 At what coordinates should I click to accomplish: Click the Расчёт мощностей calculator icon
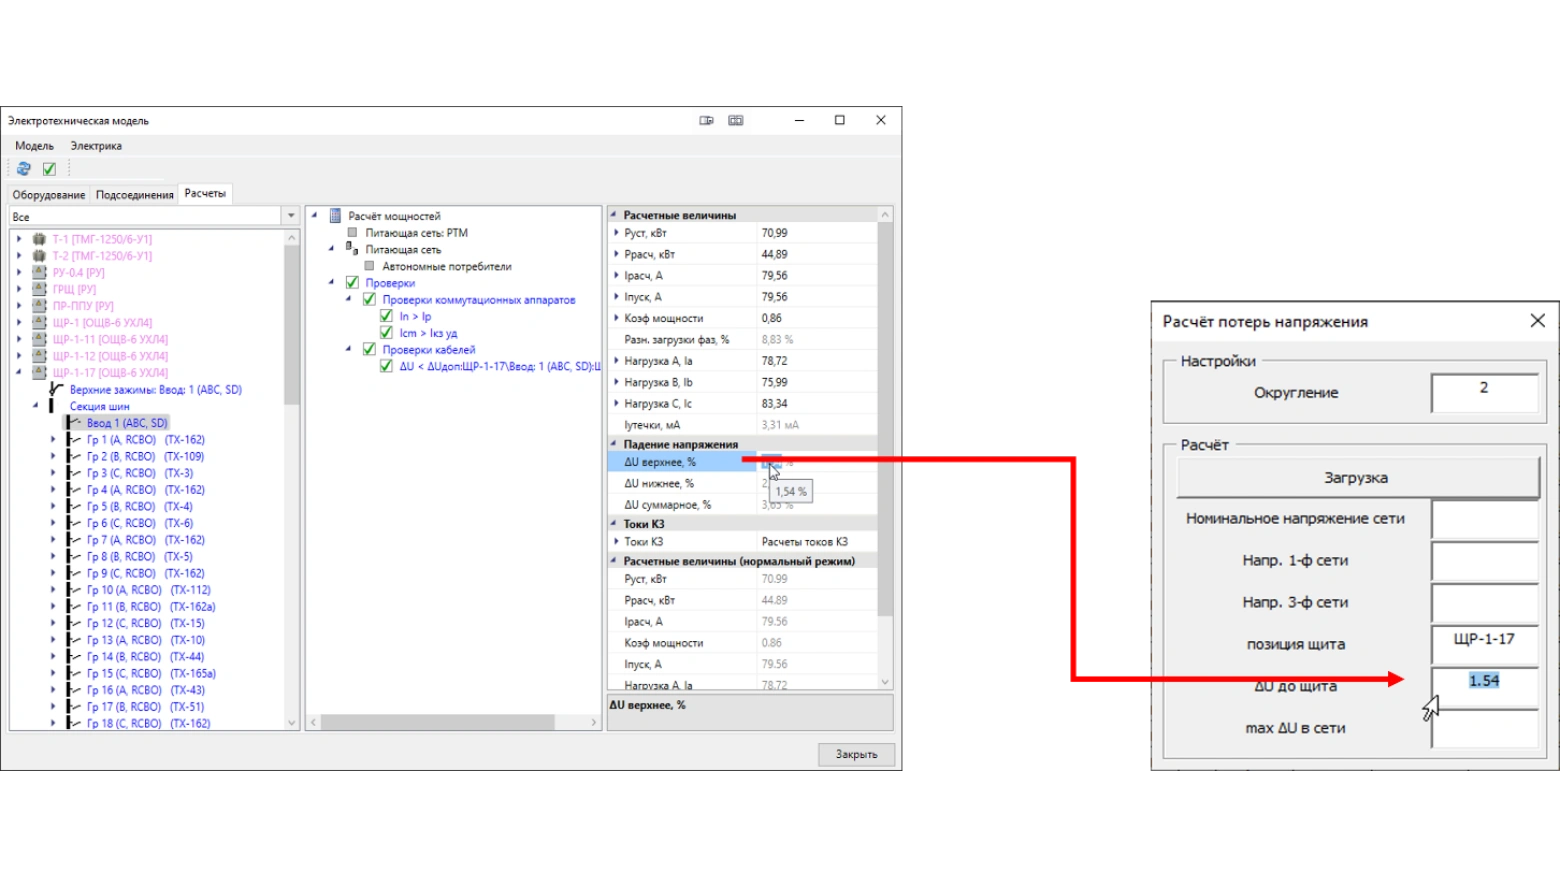point(336,216)
